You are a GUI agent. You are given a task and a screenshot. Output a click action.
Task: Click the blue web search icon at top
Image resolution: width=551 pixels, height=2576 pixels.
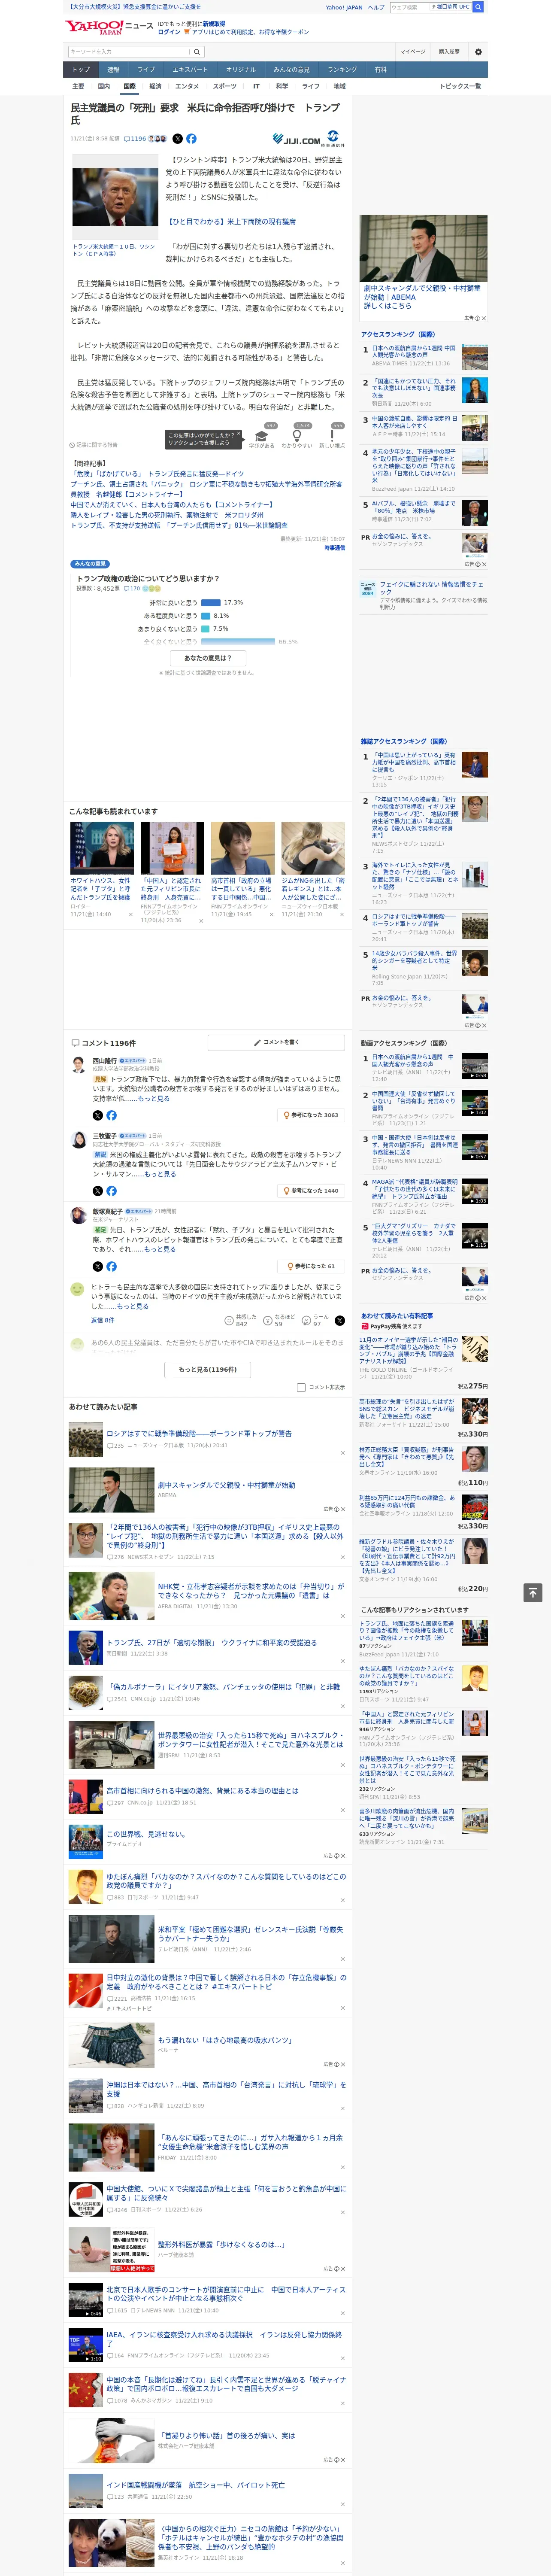click(478, 7)
